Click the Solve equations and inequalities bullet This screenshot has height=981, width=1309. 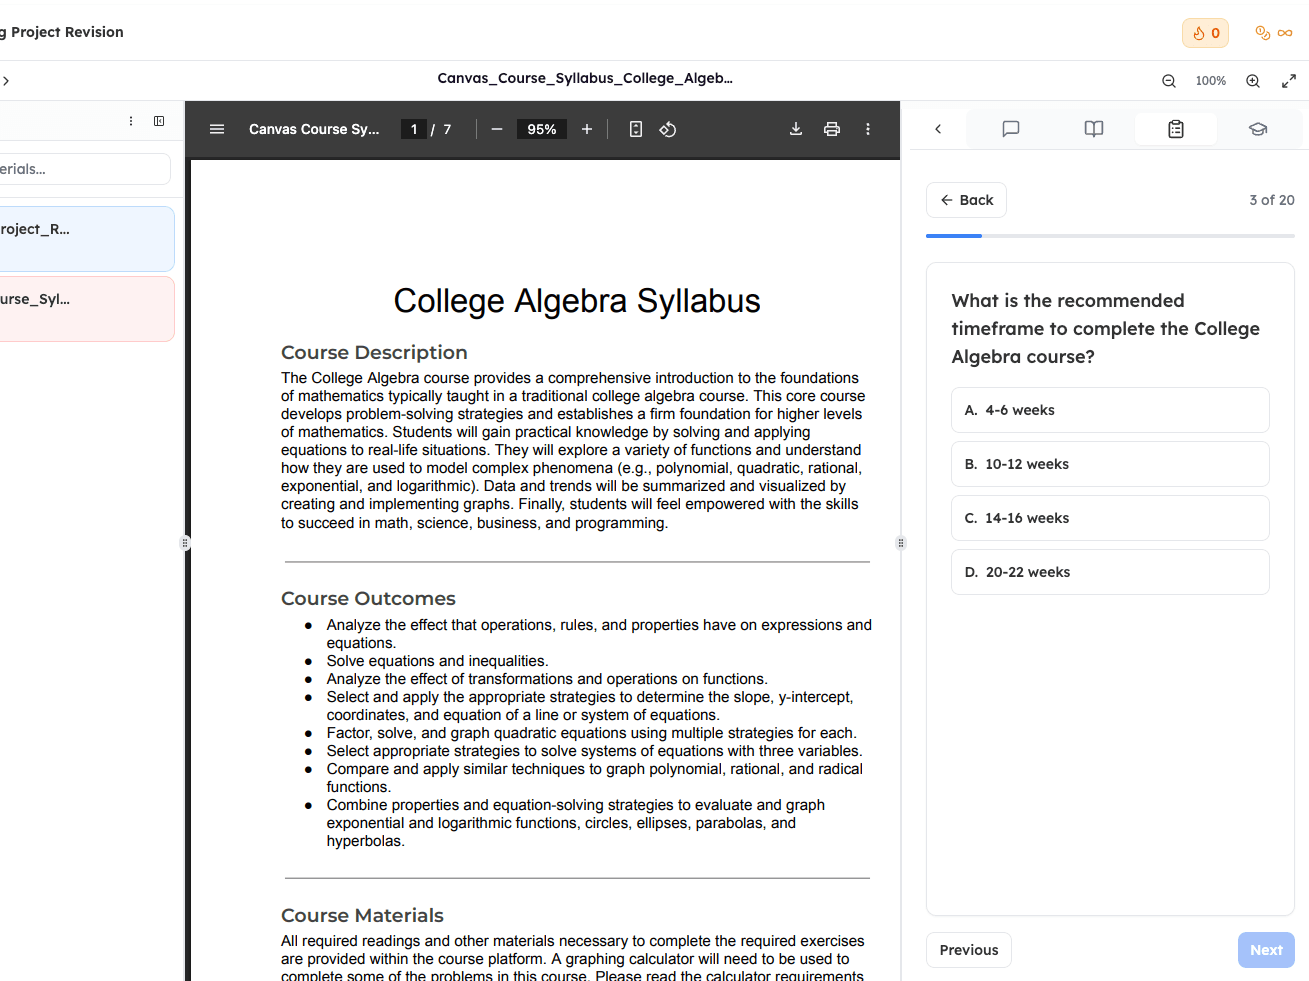tap(437, 661)
